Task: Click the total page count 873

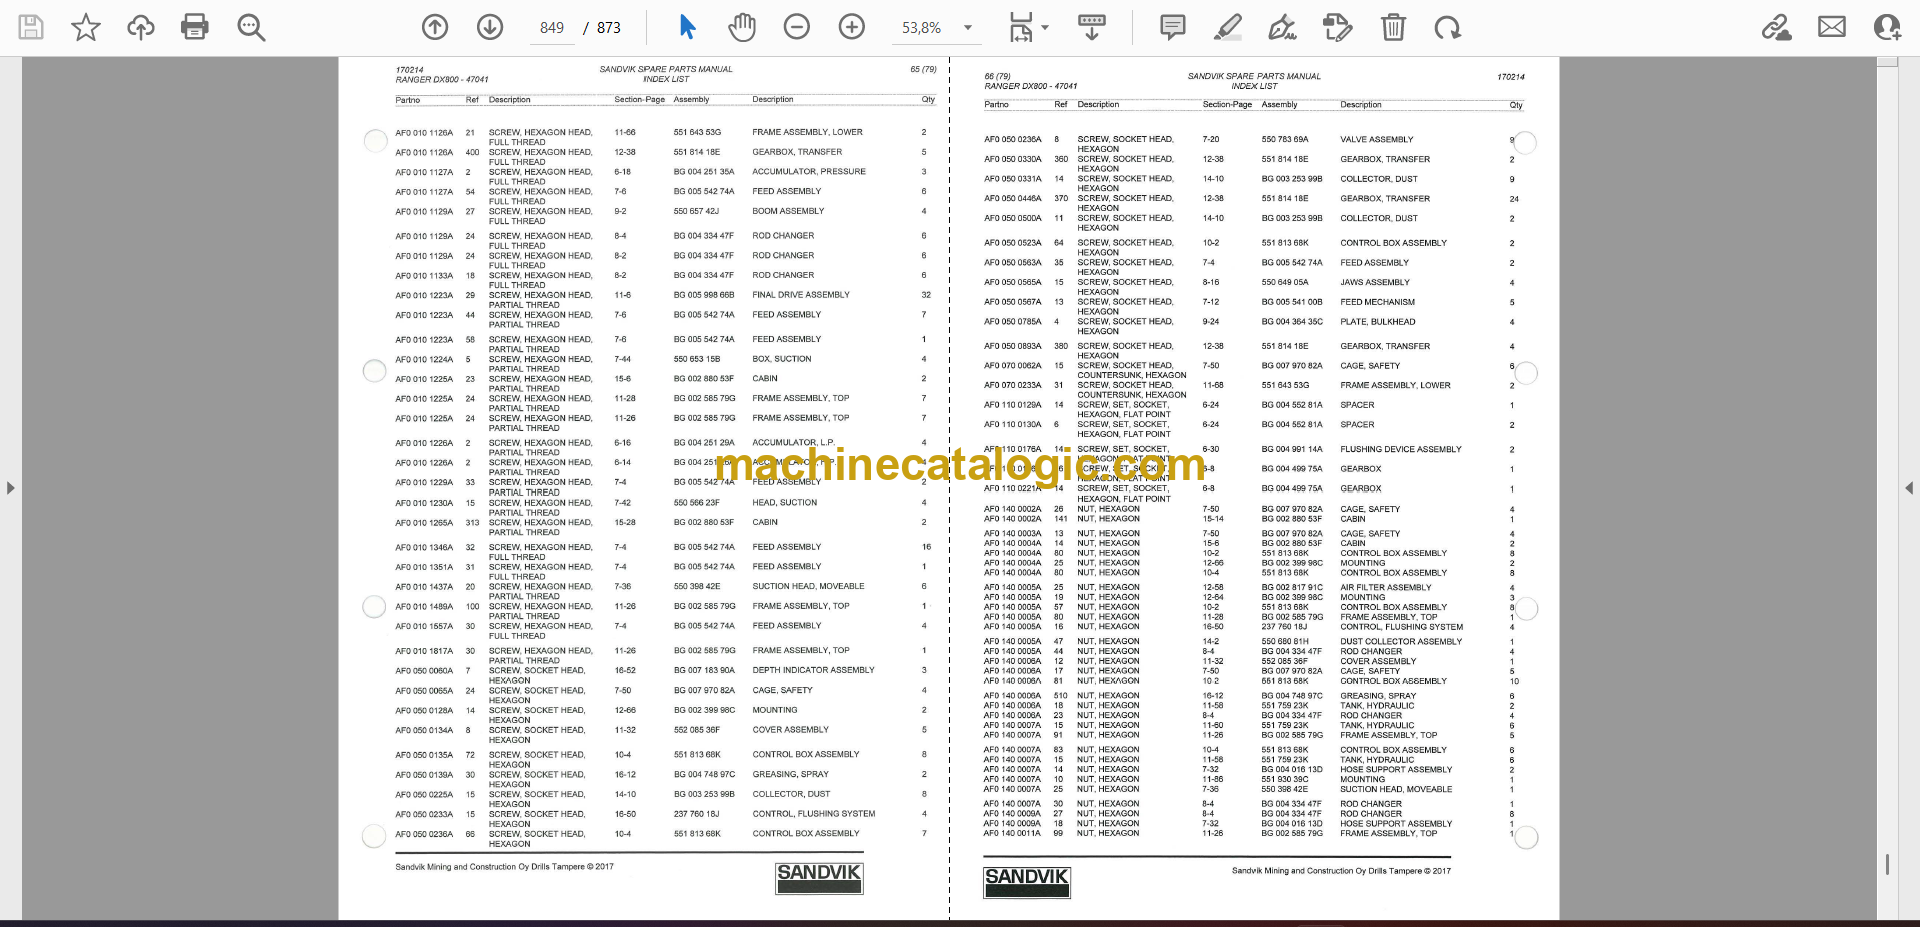Action: (x=609, y=28)
